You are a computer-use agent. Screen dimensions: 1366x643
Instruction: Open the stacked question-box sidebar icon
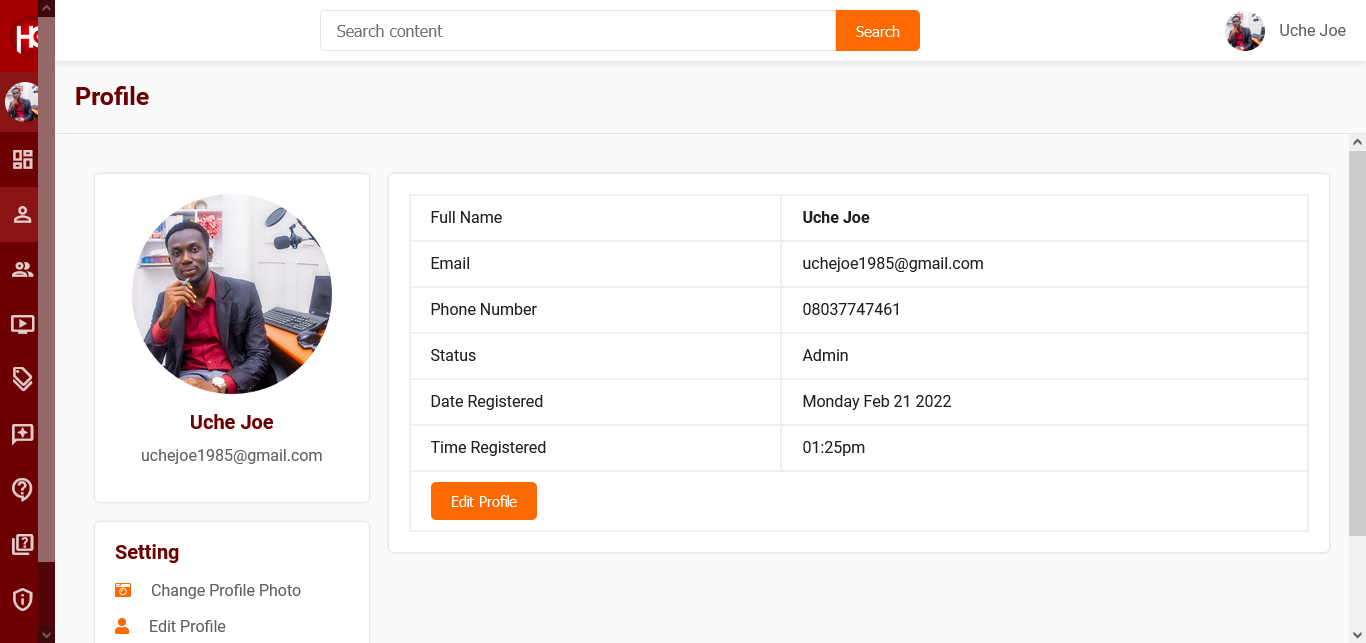pos(22,544)
